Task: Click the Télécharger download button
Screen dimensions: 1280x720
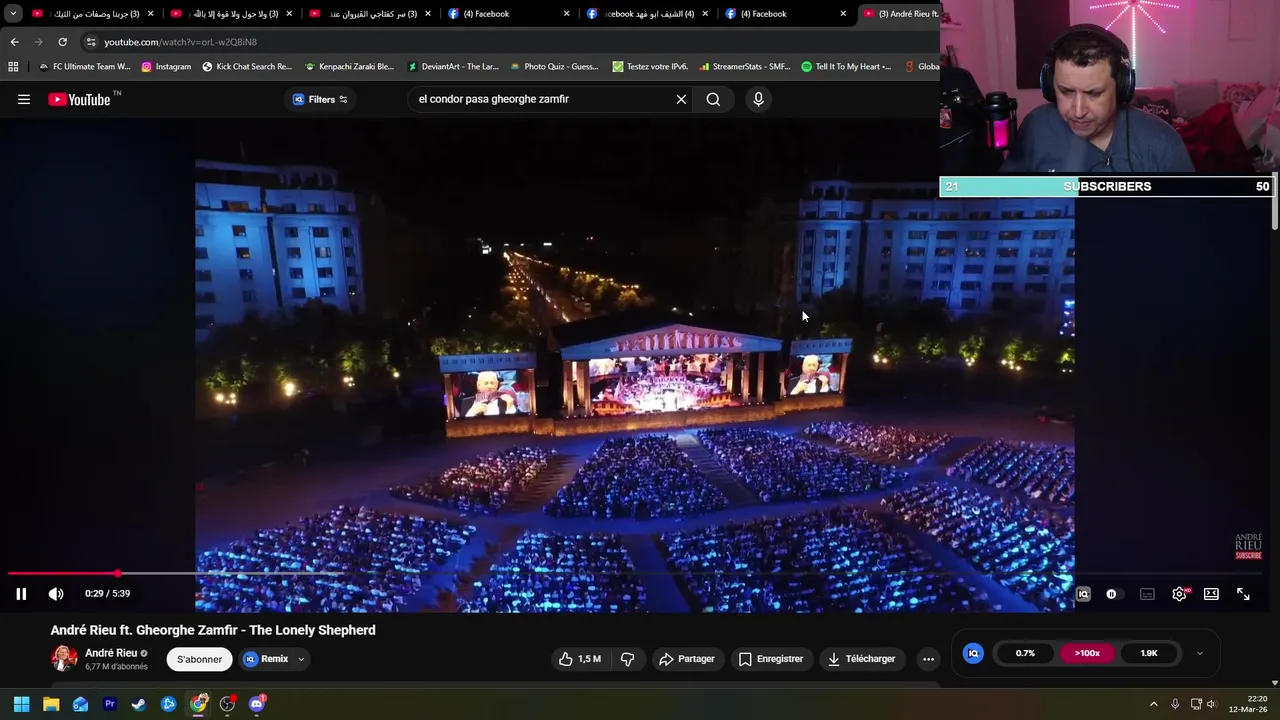Action: (861, 659)
